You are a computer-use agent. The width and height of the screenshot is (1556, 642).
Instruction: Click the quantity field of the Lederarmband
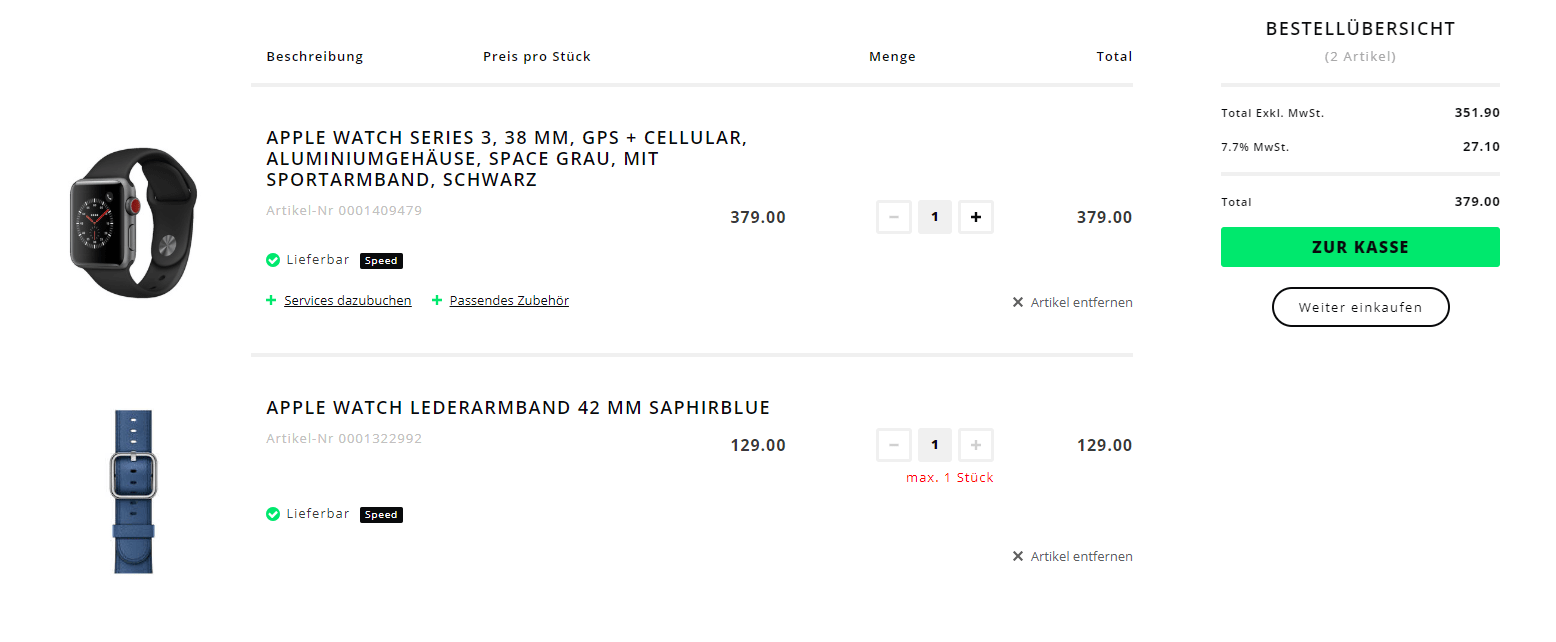click(935, 445)
